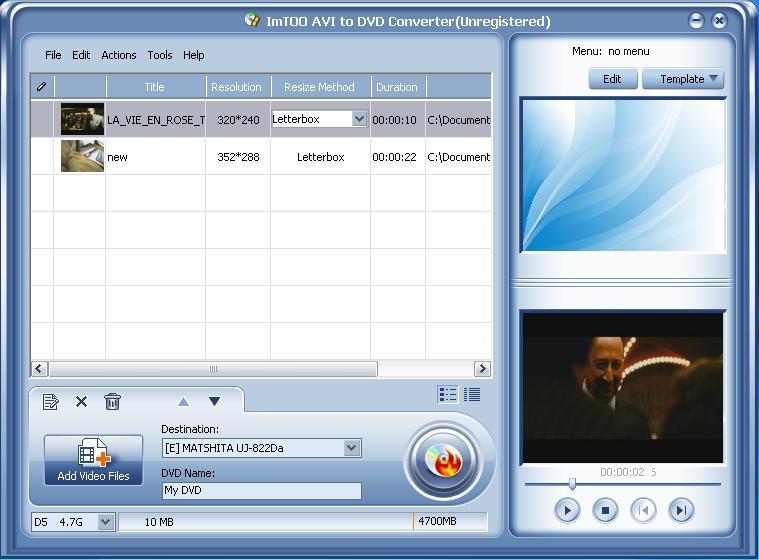This screenshot has width=759, height=560.
Task: Click the DVD Name input field
Action: (261, 490)
